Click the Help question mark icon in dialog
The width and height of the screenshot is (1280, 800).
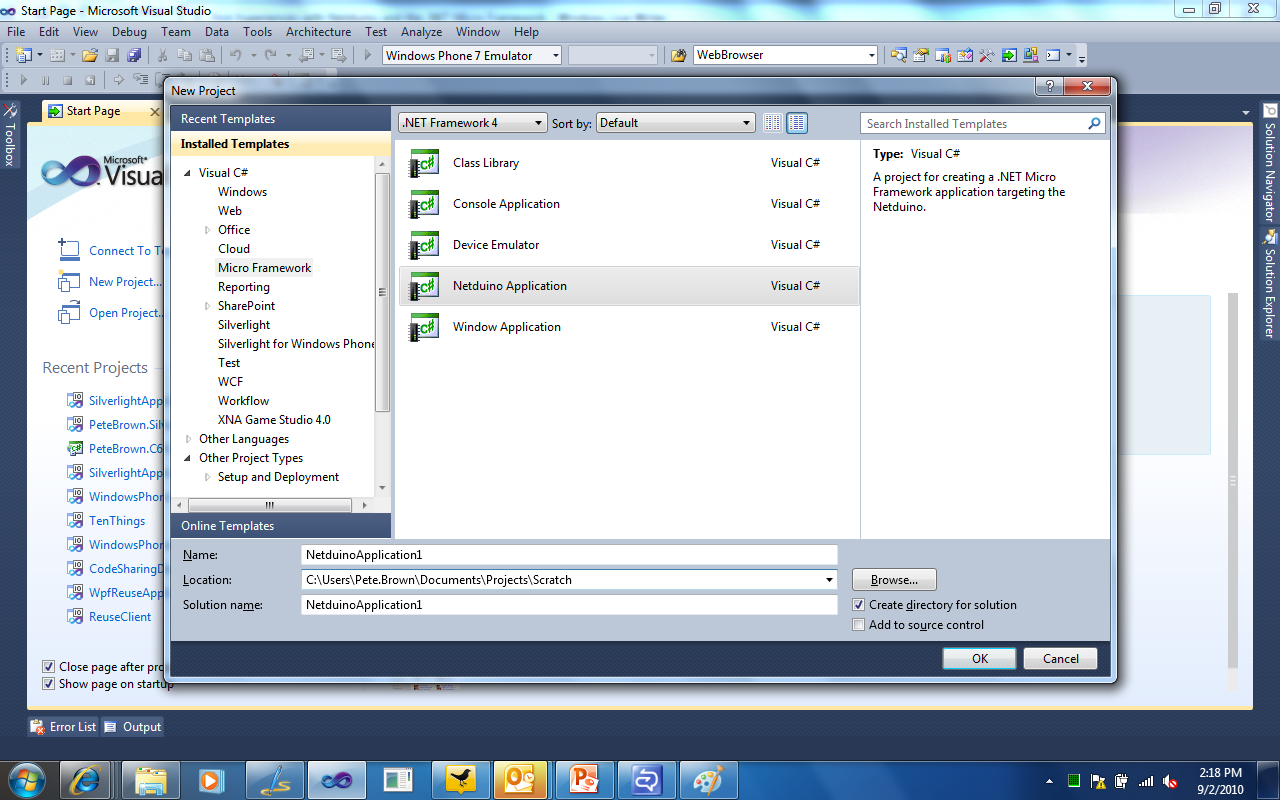1048,88
